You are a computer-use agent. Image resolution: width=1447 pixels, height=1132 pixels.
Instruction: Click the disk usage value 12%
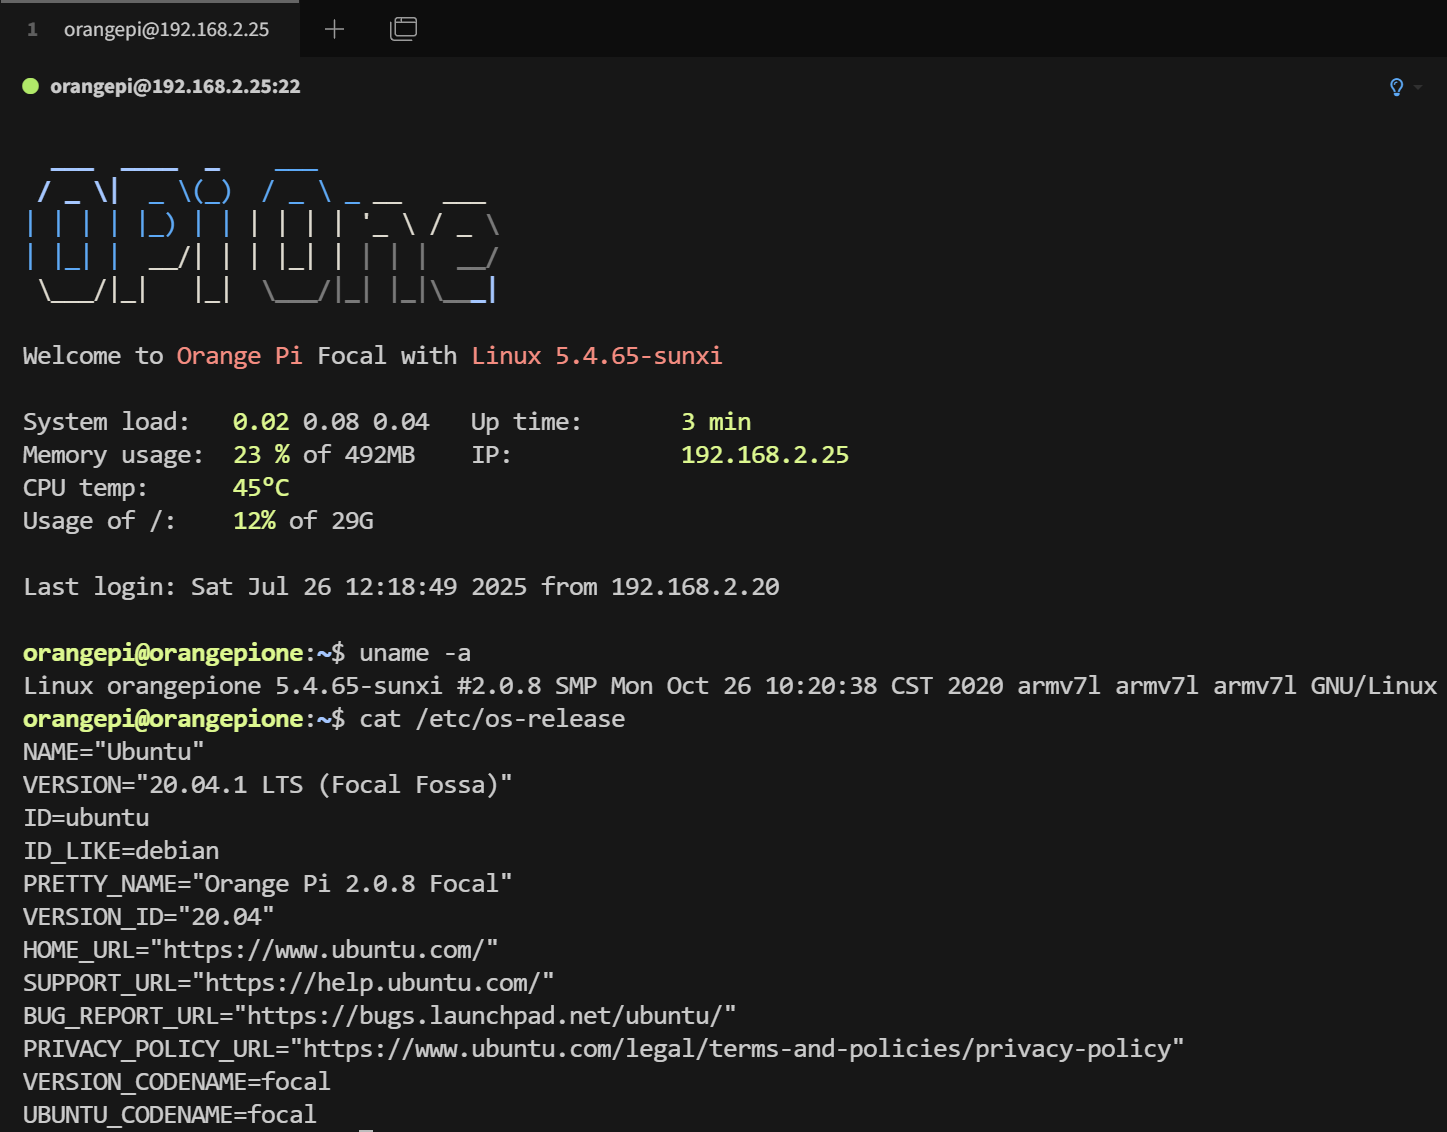254,521
